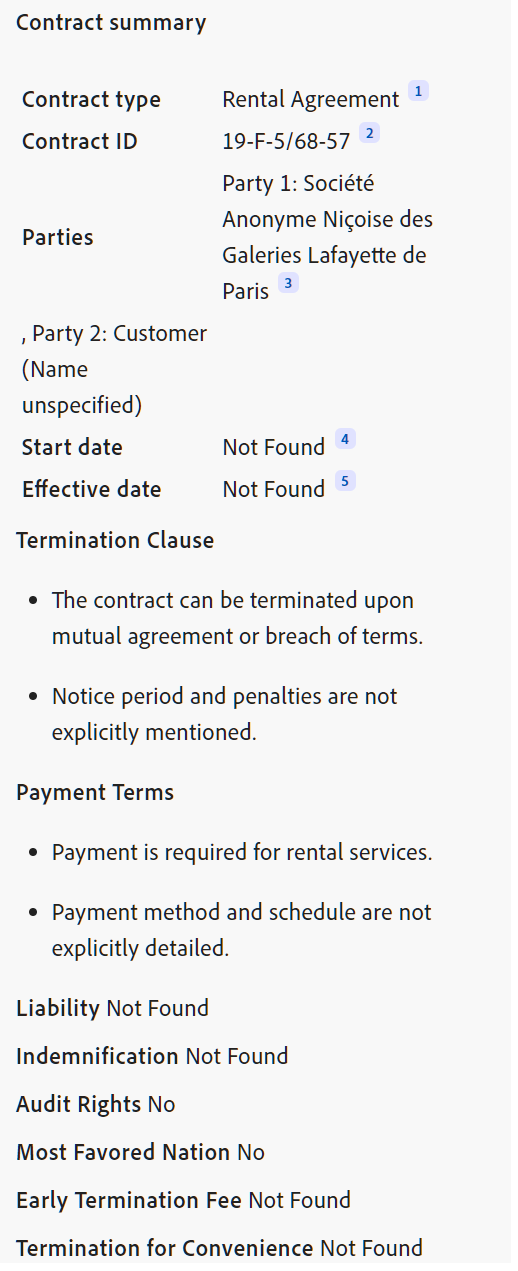
Task: Select the Party 2 Customer text
Action: (x=114, y=369)
